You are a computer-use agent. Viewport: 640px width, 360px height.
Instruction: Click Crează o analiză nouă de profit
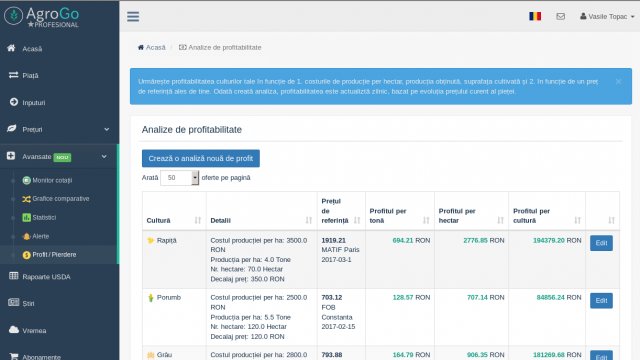201,158
